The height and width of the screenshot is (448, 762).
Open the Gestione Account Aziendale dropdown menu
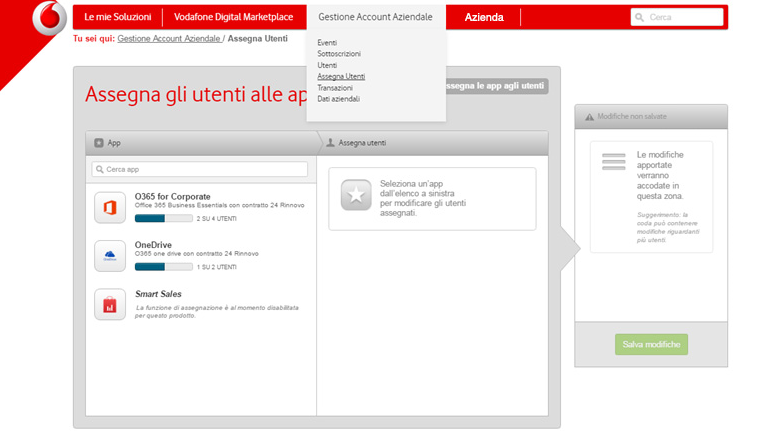[375, 17]
